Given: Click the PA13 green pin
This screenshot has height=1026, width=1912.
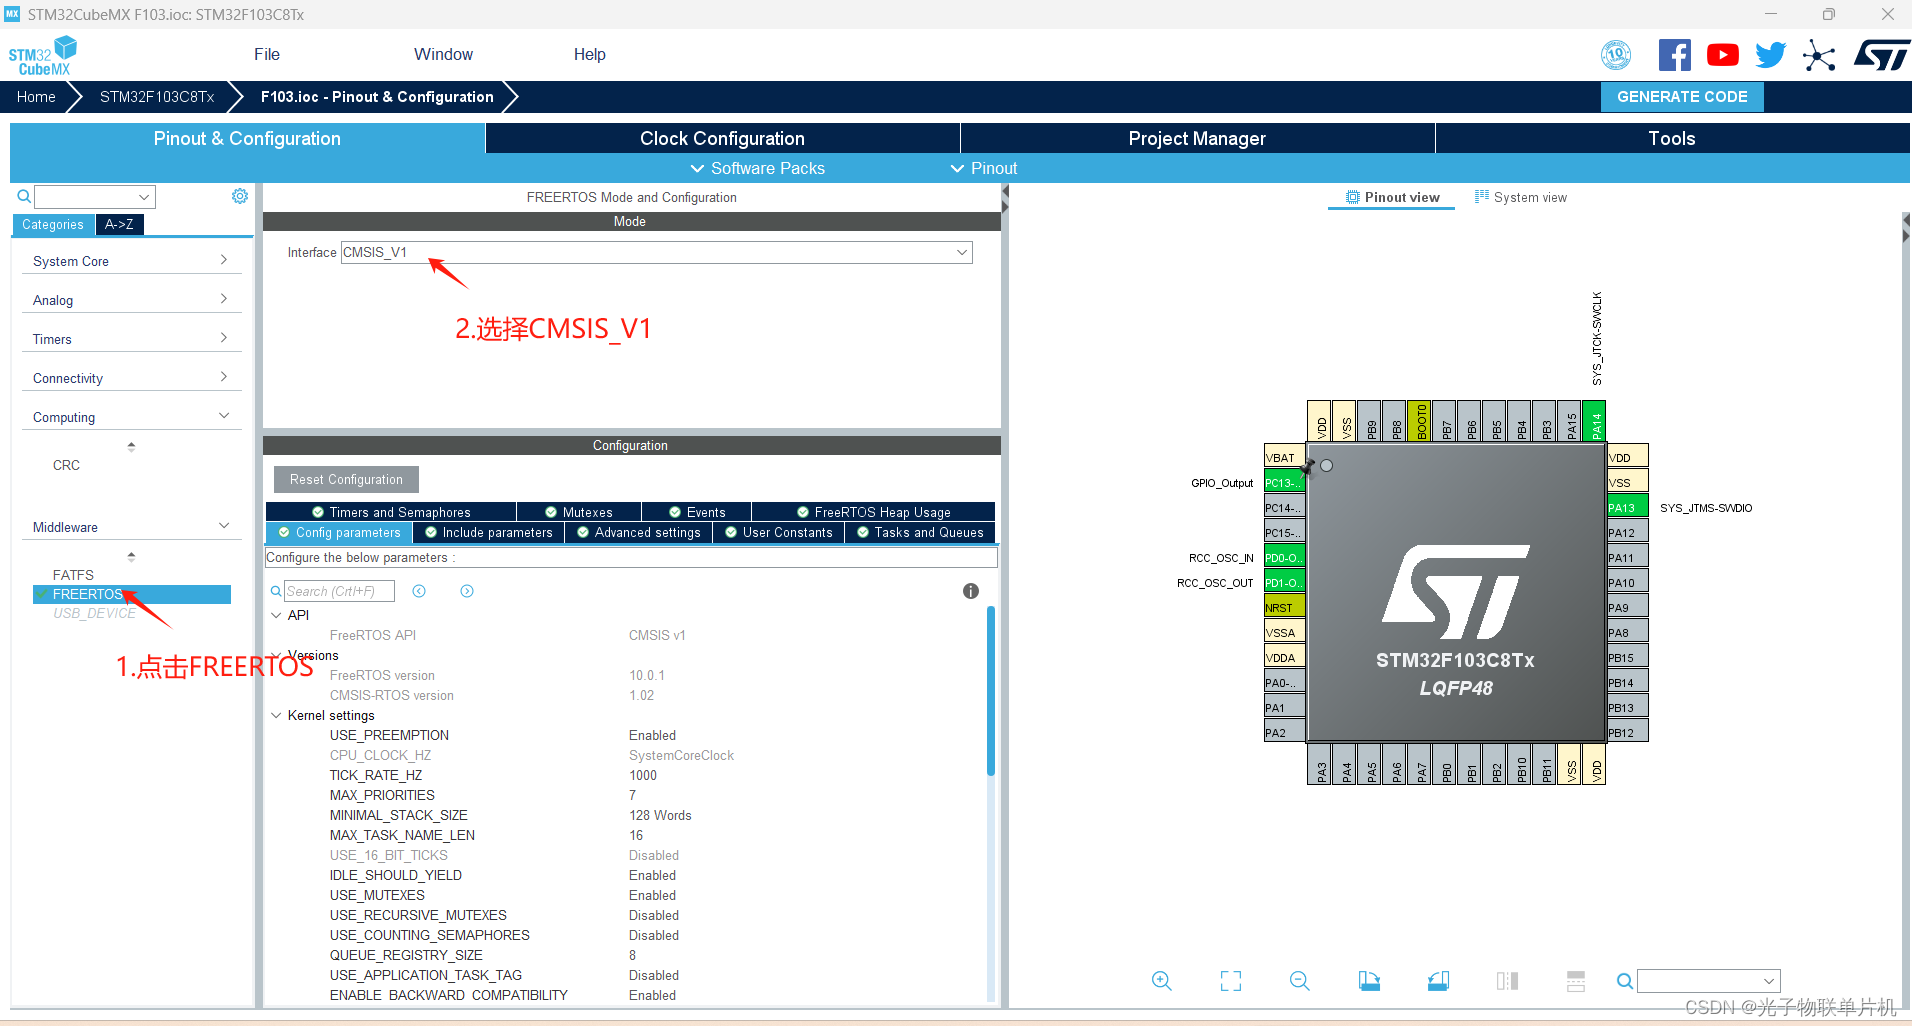Looking at the screenshot, I should click(1627, 507).
